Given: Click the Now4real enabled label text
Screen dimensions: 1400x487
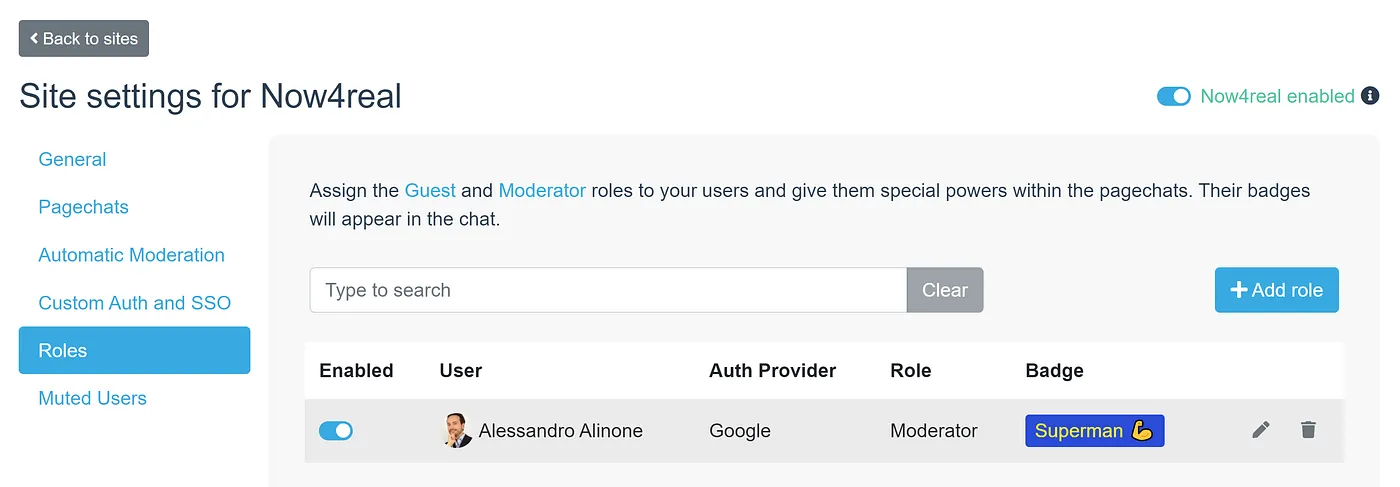Looking at the screenshot, I should coord(1277,96).
